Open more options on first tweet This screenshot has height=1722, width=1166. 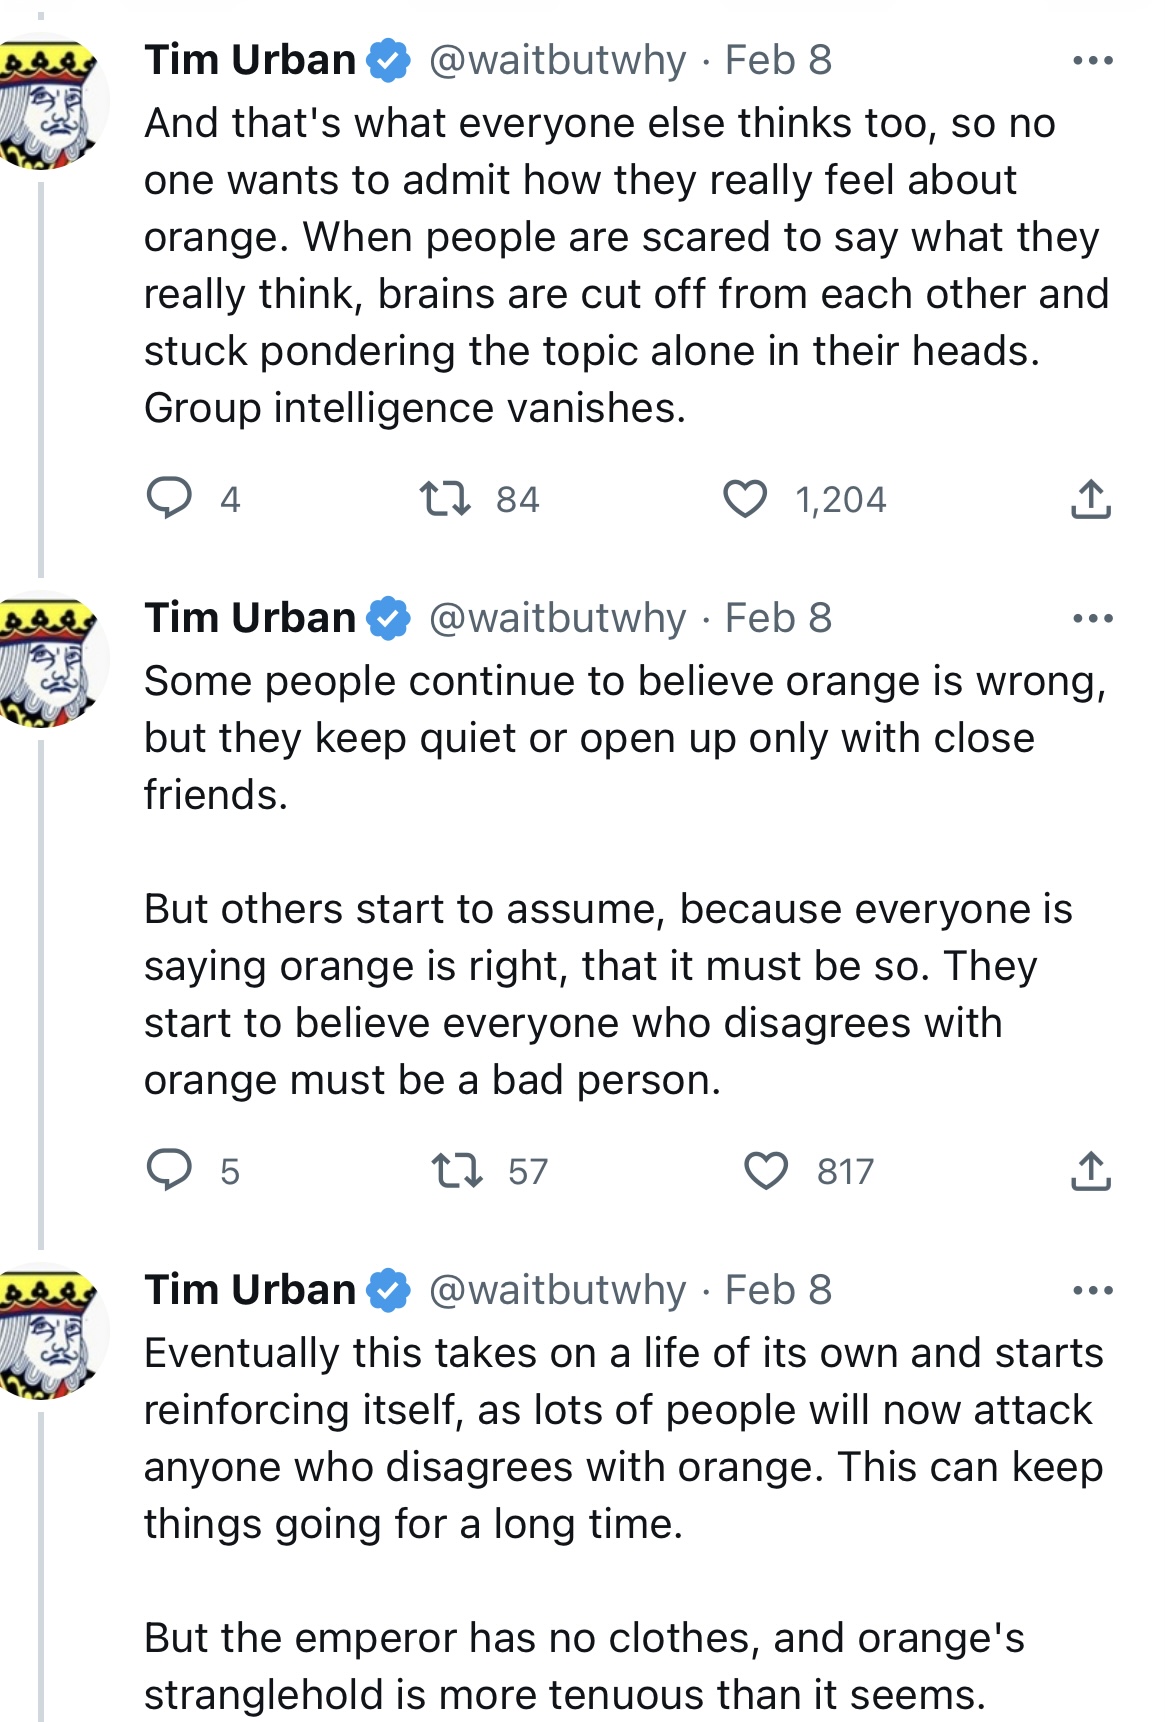[x=1092, y=61]
